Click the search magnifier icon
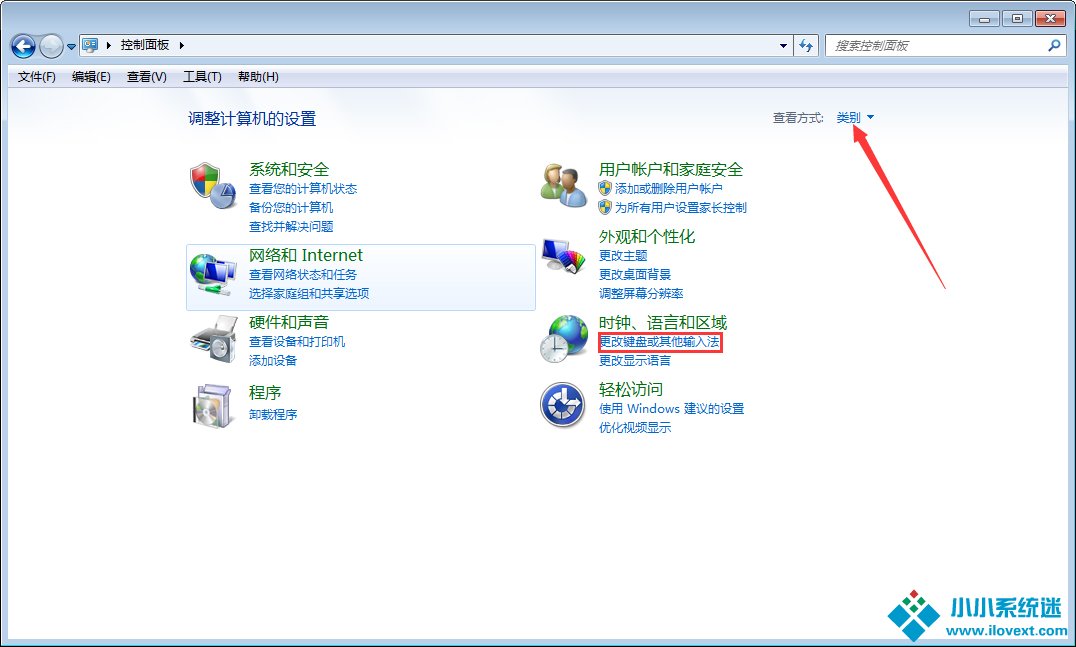Viewport: 1076px width, 647px height. pos(1054,45)
